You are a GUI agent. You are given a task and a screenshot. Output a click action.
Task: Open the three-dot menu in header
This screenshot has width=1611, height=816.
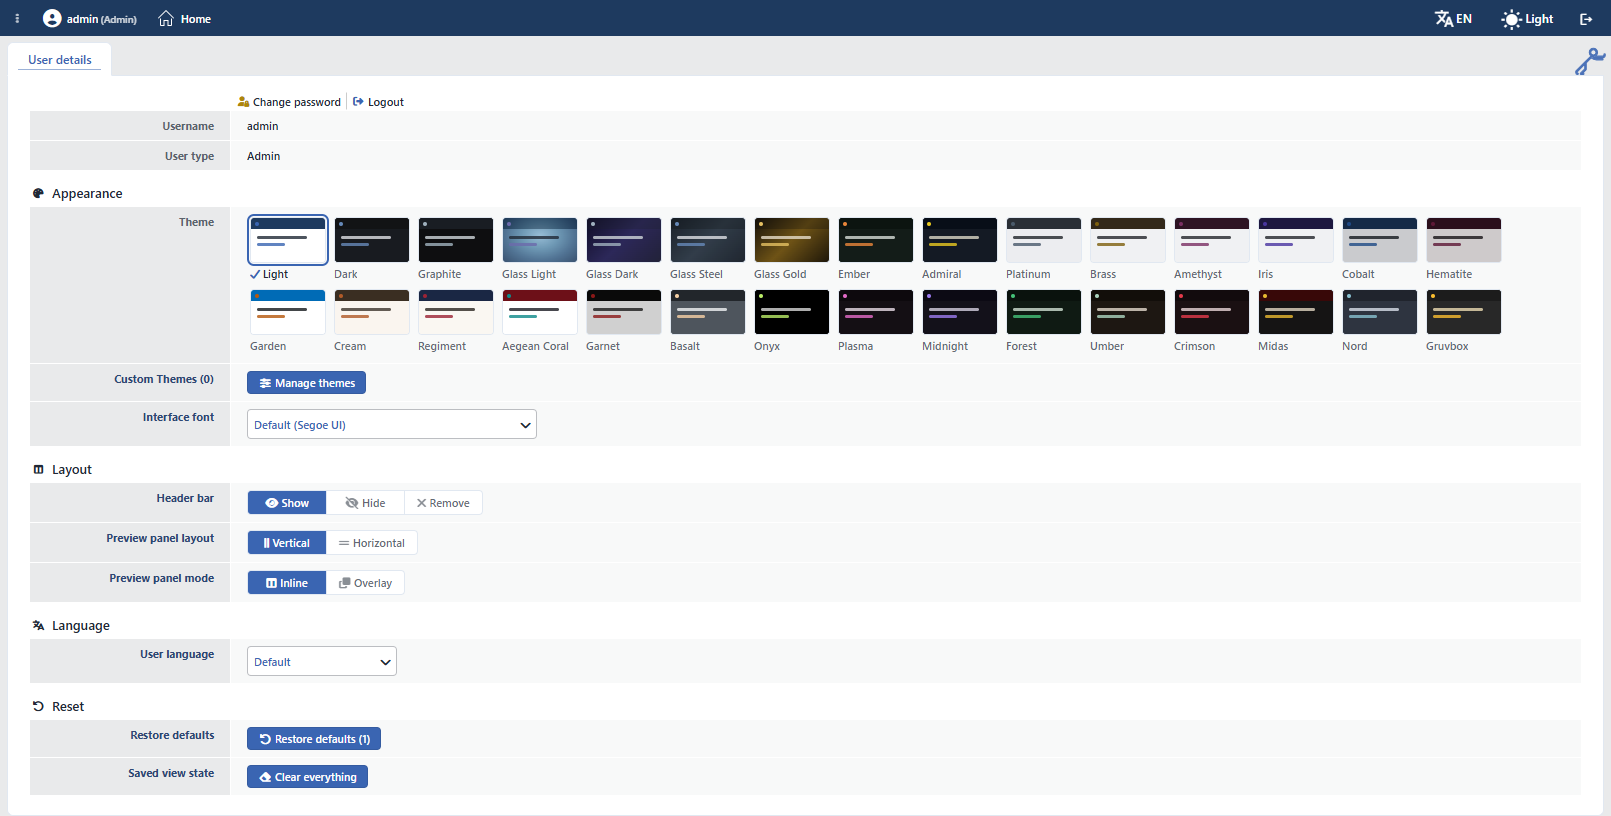coord(17,19)
